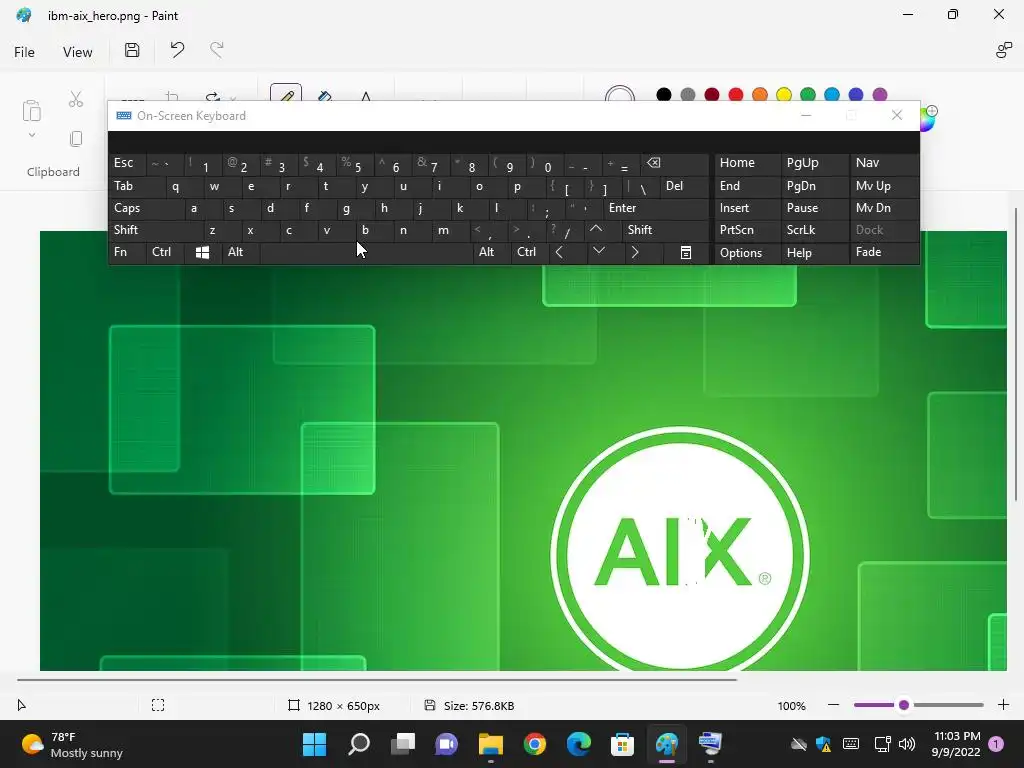Toggle the left Ctrl key
The height and width of the screenshot is (768, 1024).
tap(165, 252)
